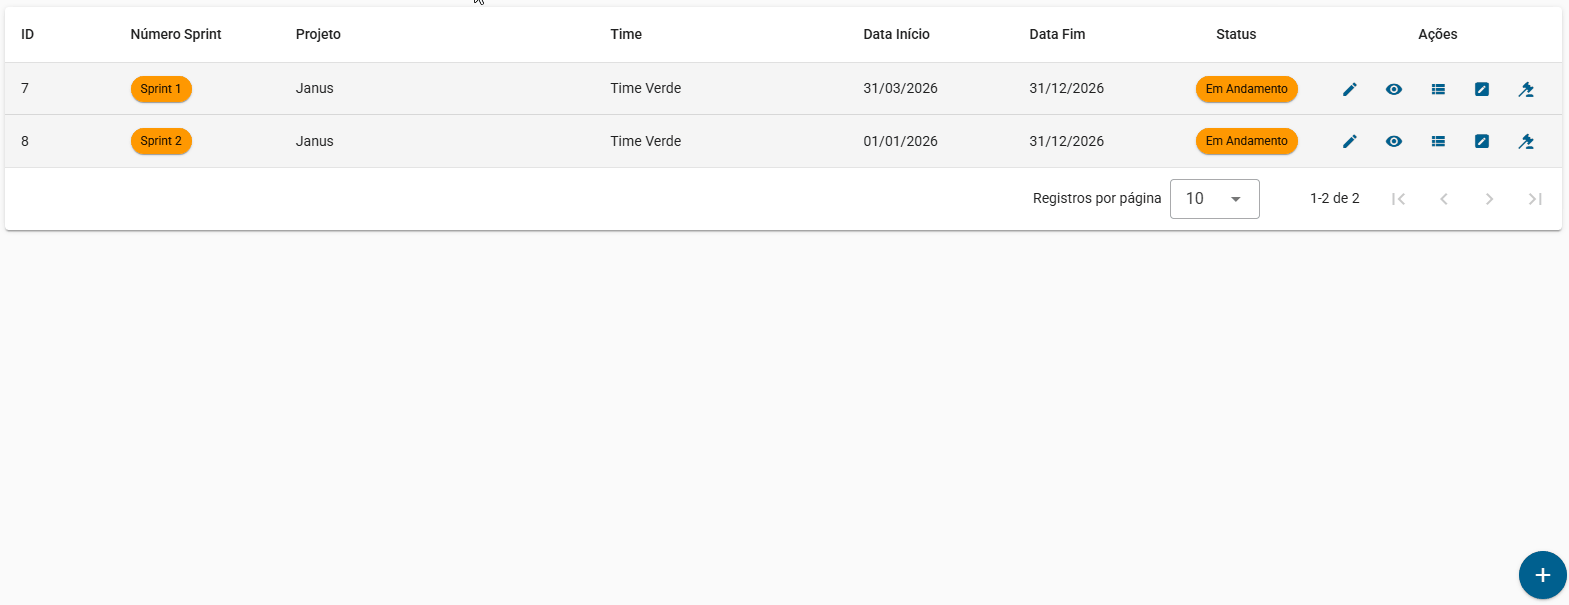The width and height of the screenshot is (1569, 605).
Task: Go to the previous page of records
Action: 1444,199
